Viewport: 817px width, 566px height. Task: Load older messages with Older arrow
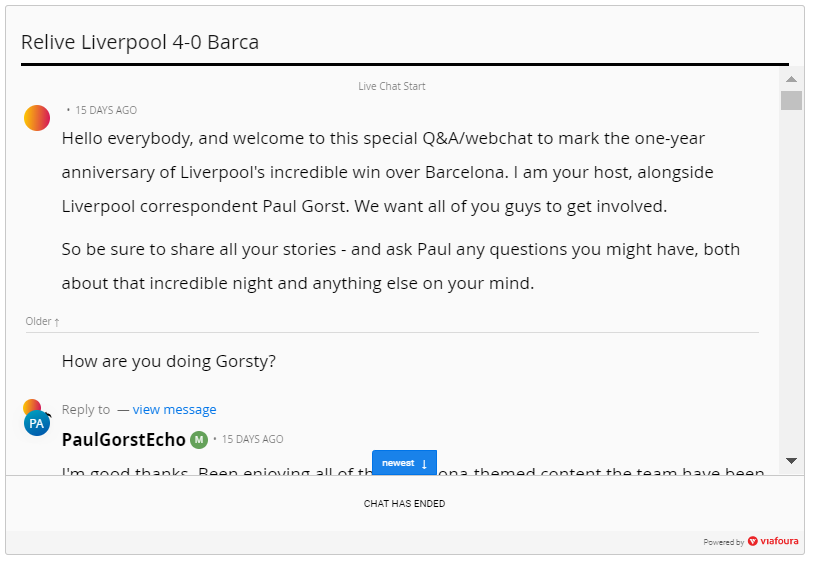point(43,322)
